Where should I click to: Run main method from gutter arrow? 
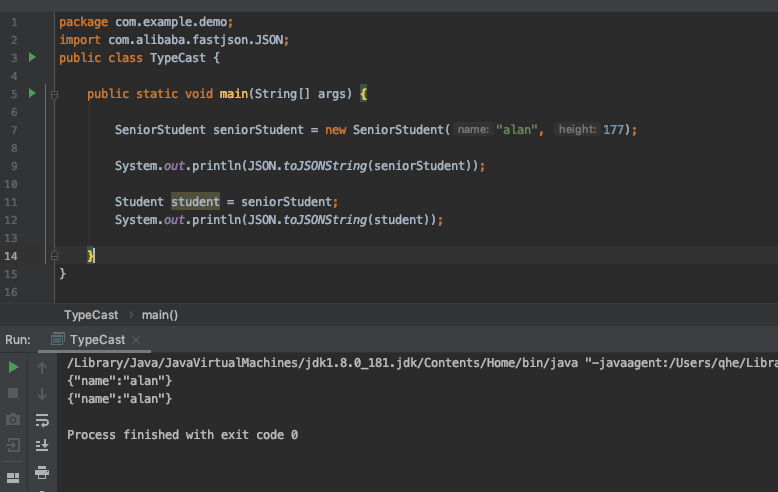pos(32,93)
